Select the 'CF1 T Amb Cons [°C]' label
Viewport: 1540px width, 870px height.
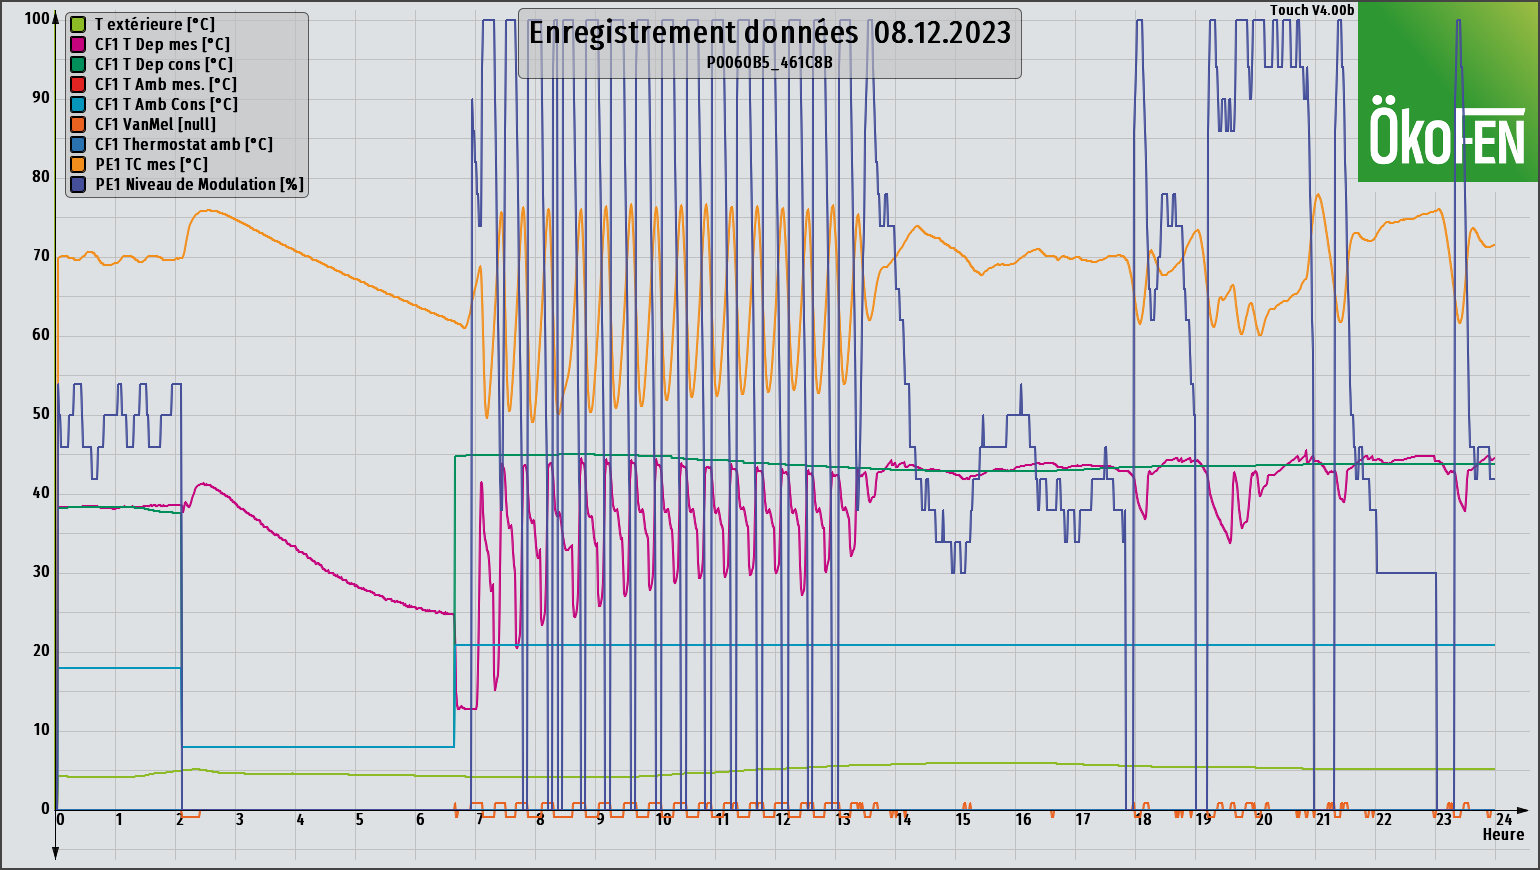(167, 104)
